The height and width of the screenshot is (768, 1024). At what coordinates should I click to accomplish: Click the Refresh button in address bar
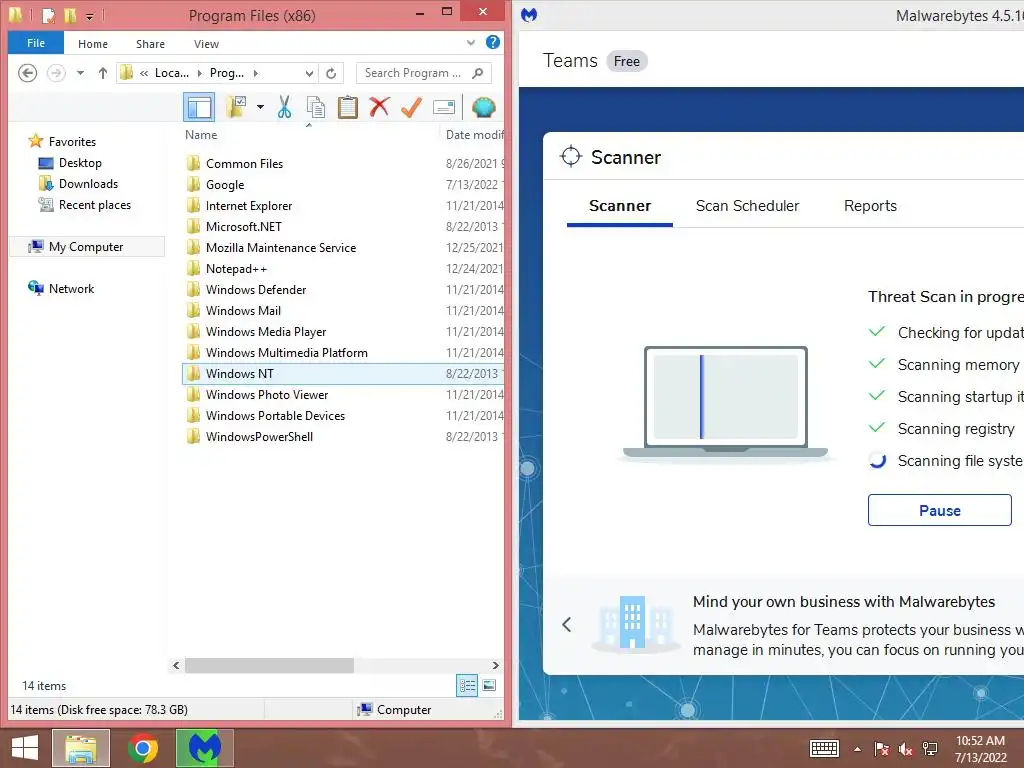(x=331, y=73)
